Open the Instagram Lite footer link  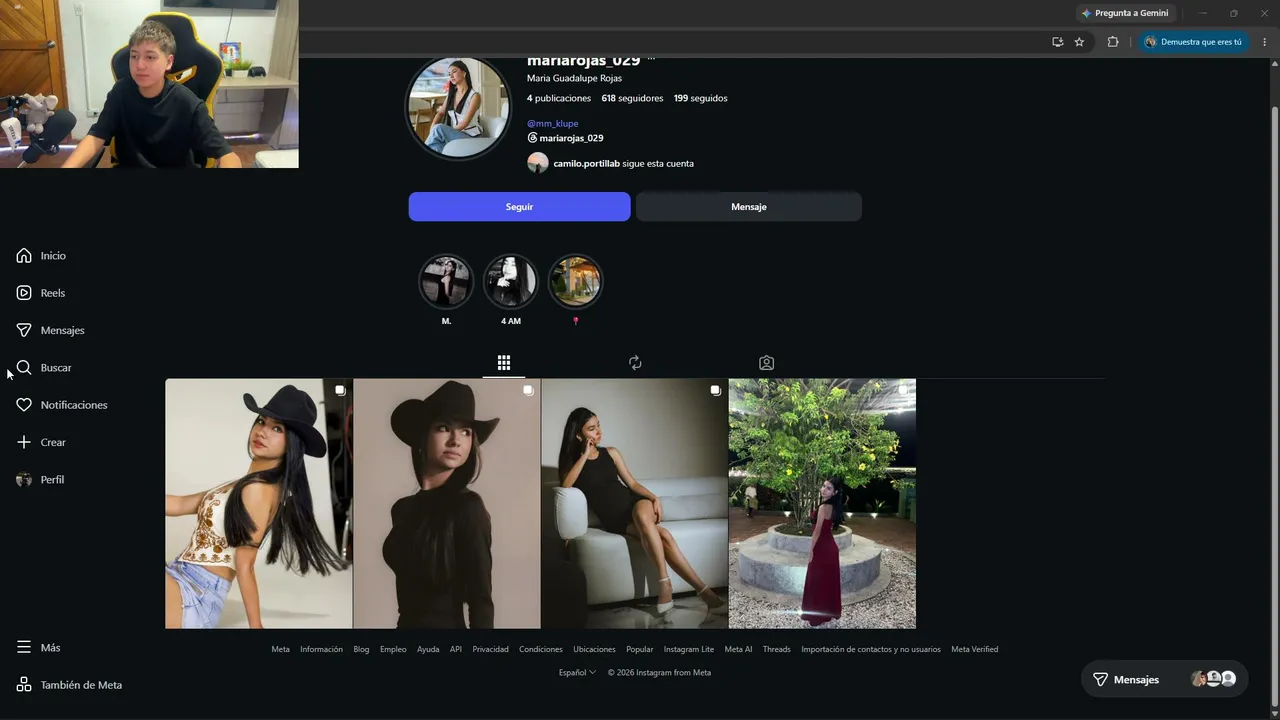click(x=689, y=649)
